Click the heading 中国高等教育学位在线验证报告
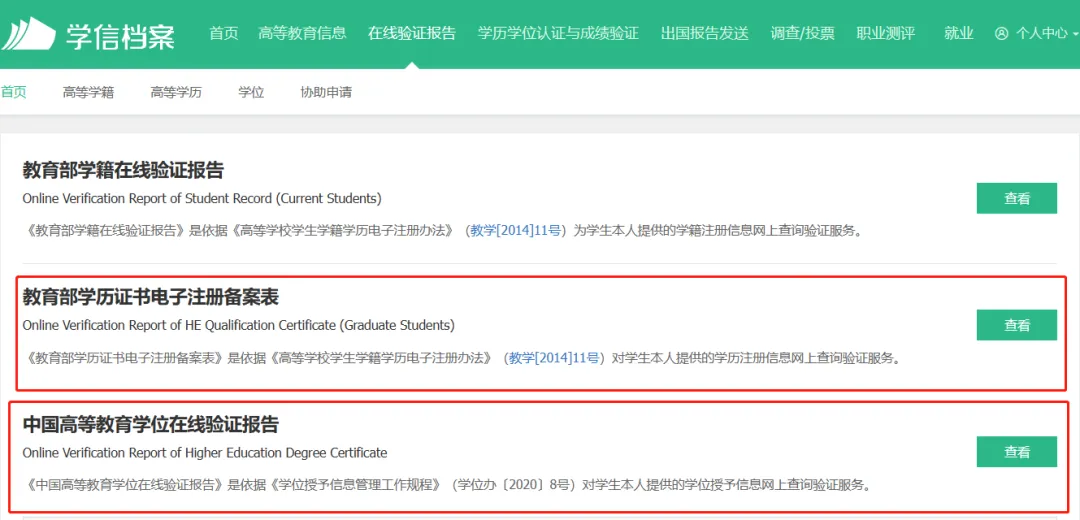This screenshot has width=1080, height=520. pyautogui.click(x=151, y=424)
